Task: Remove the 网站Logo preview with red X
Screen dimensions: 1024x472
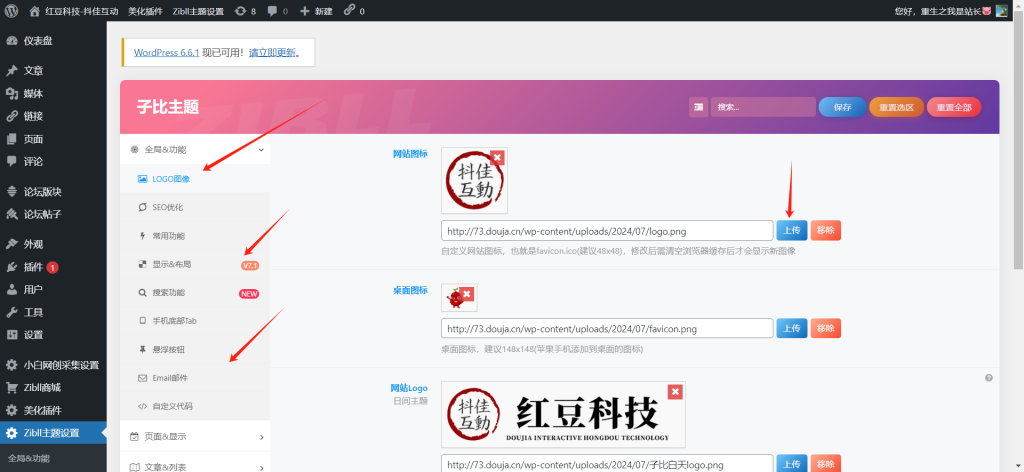Action: pyautogui.click(x=675, y=392)
